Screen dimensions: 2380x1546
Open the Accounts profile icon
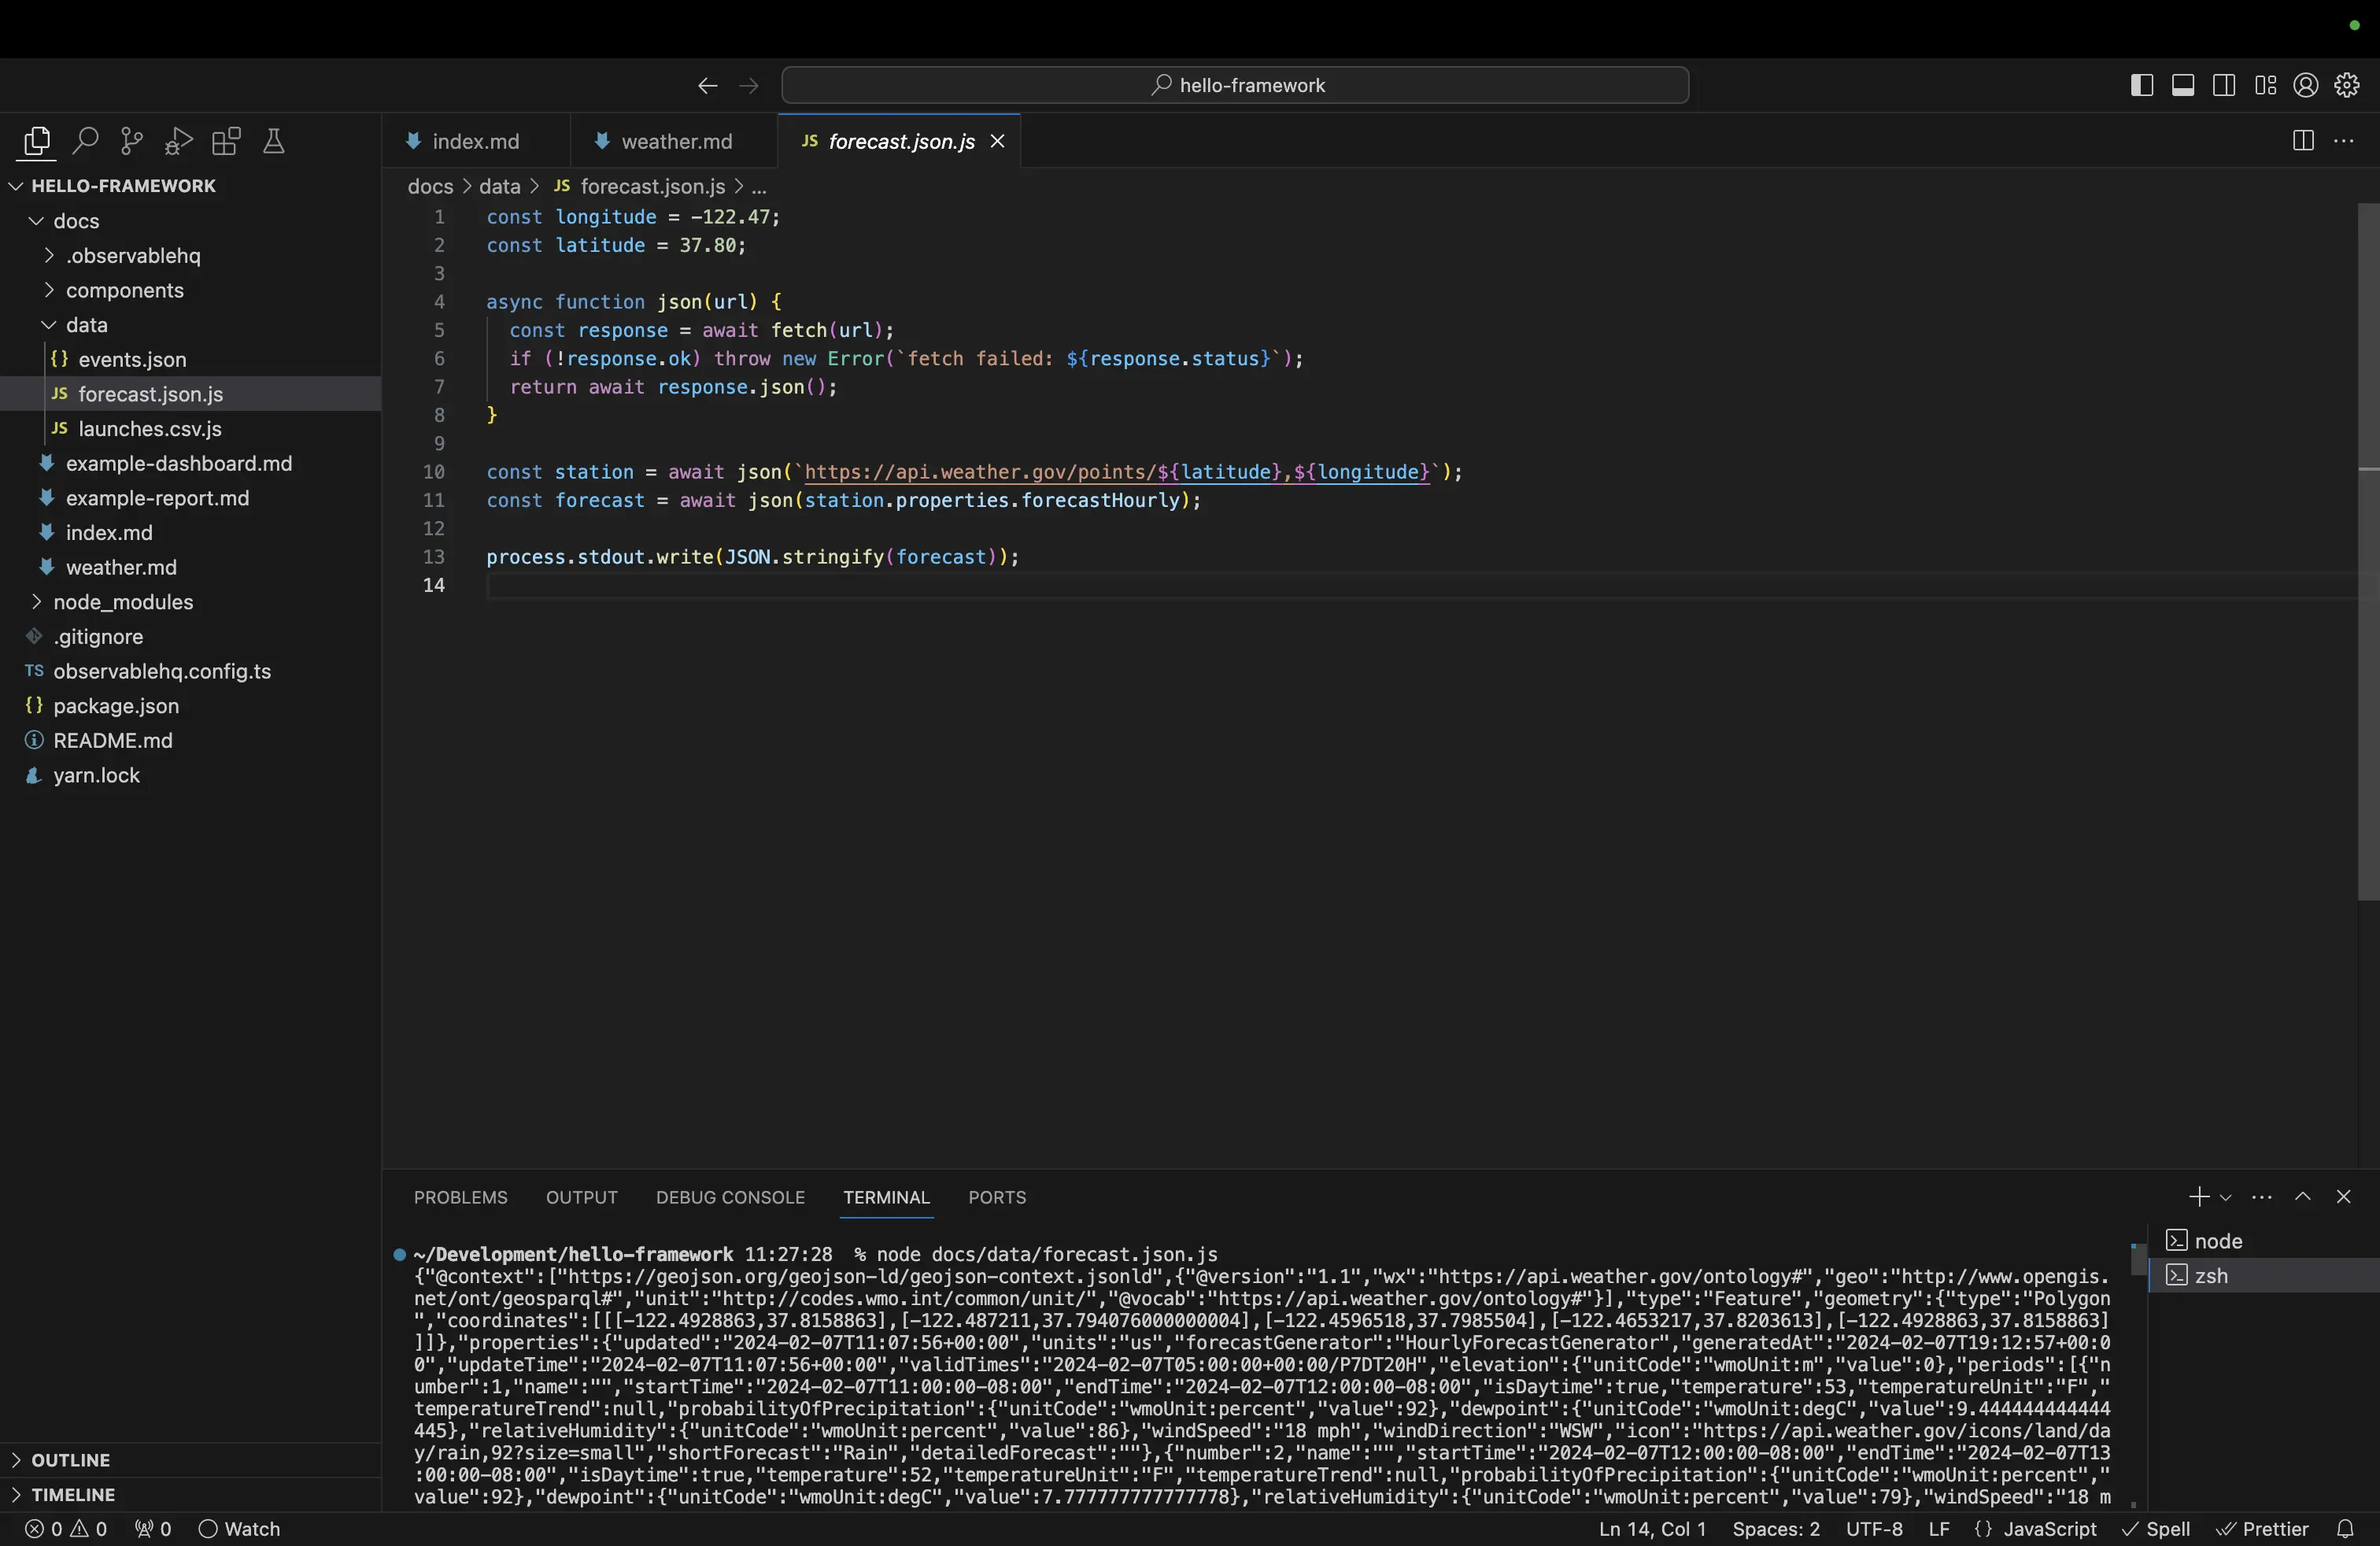[2306, 85]
